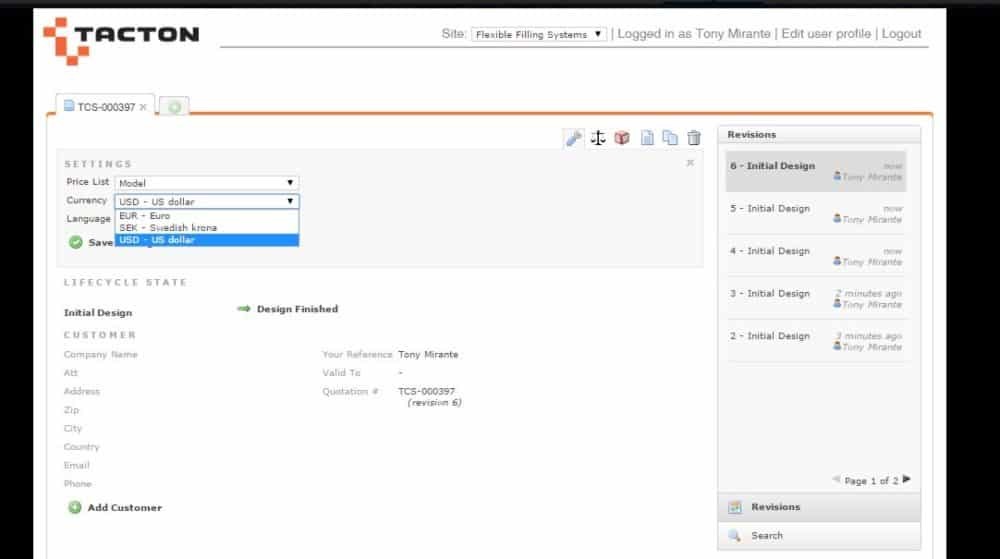Click the single document page icon
This screenshot has height=559, width=1000.
click(647, 138)
